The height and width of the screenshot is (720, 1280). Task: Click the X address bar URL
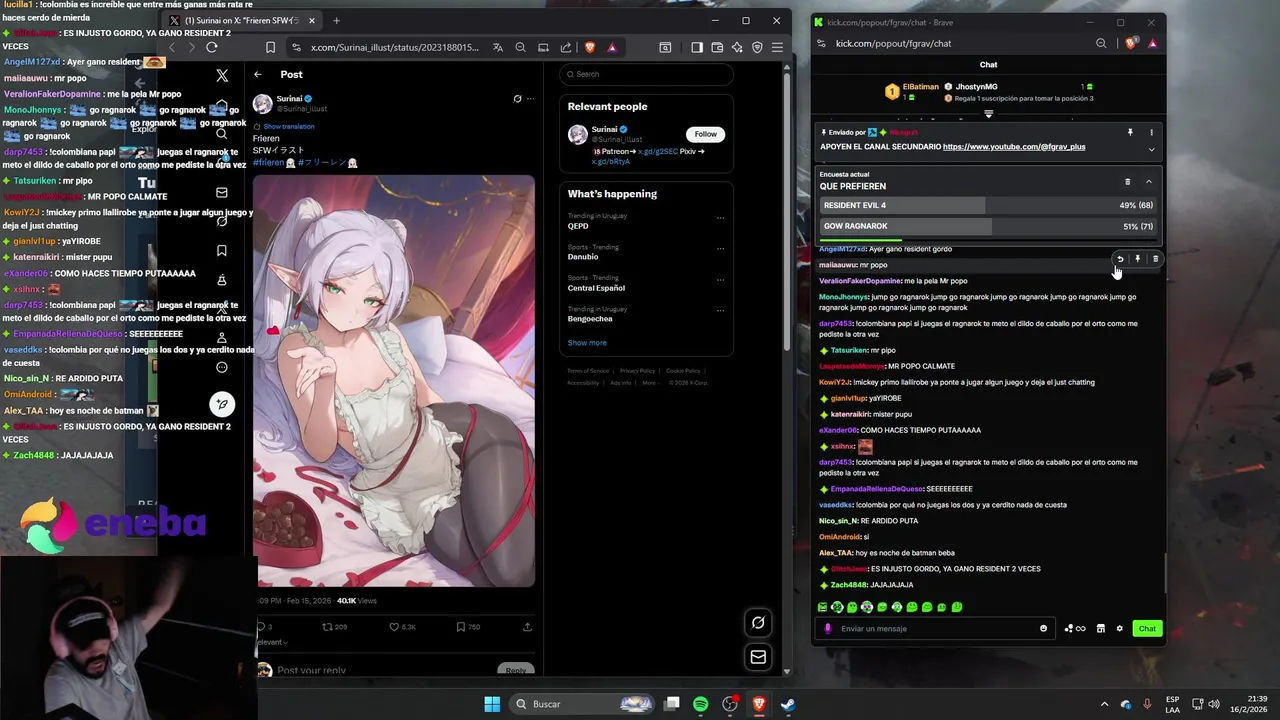pos(395,47)
